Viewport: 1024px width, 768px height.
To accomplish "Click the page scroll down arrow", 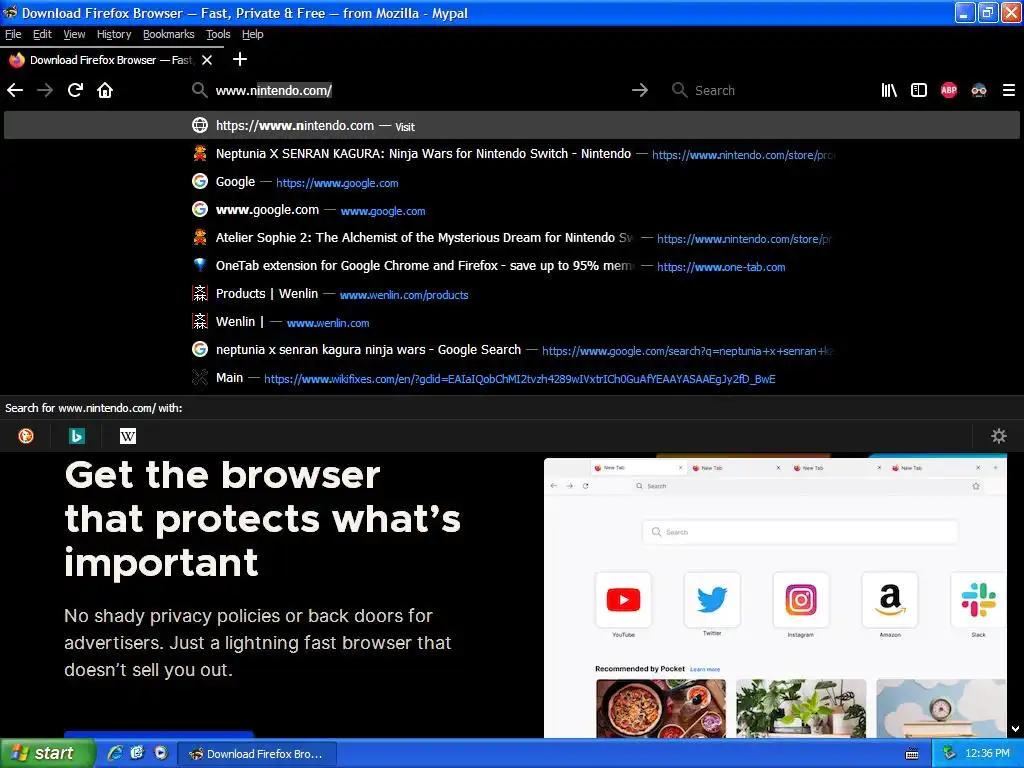I will [1016, 729].
